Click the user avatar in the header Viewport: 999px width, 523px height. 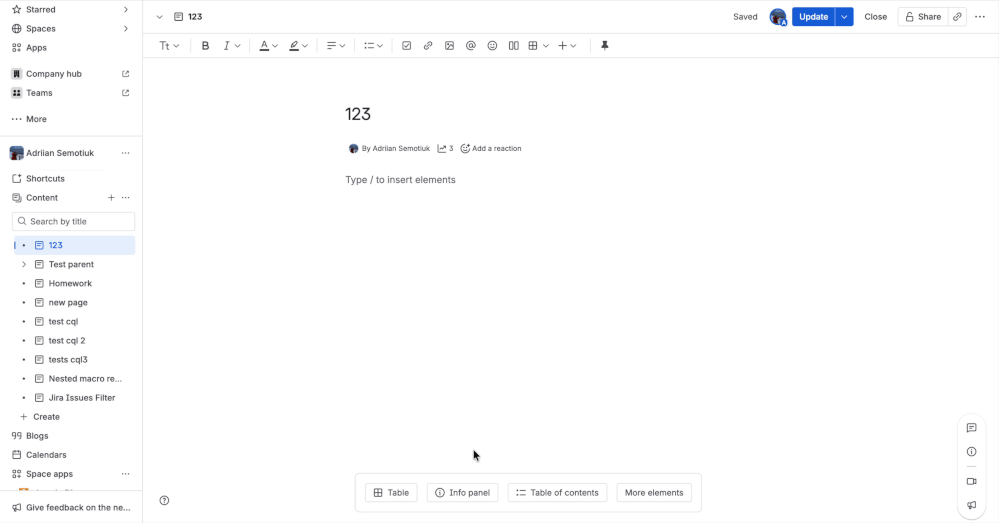click(778, 17)
